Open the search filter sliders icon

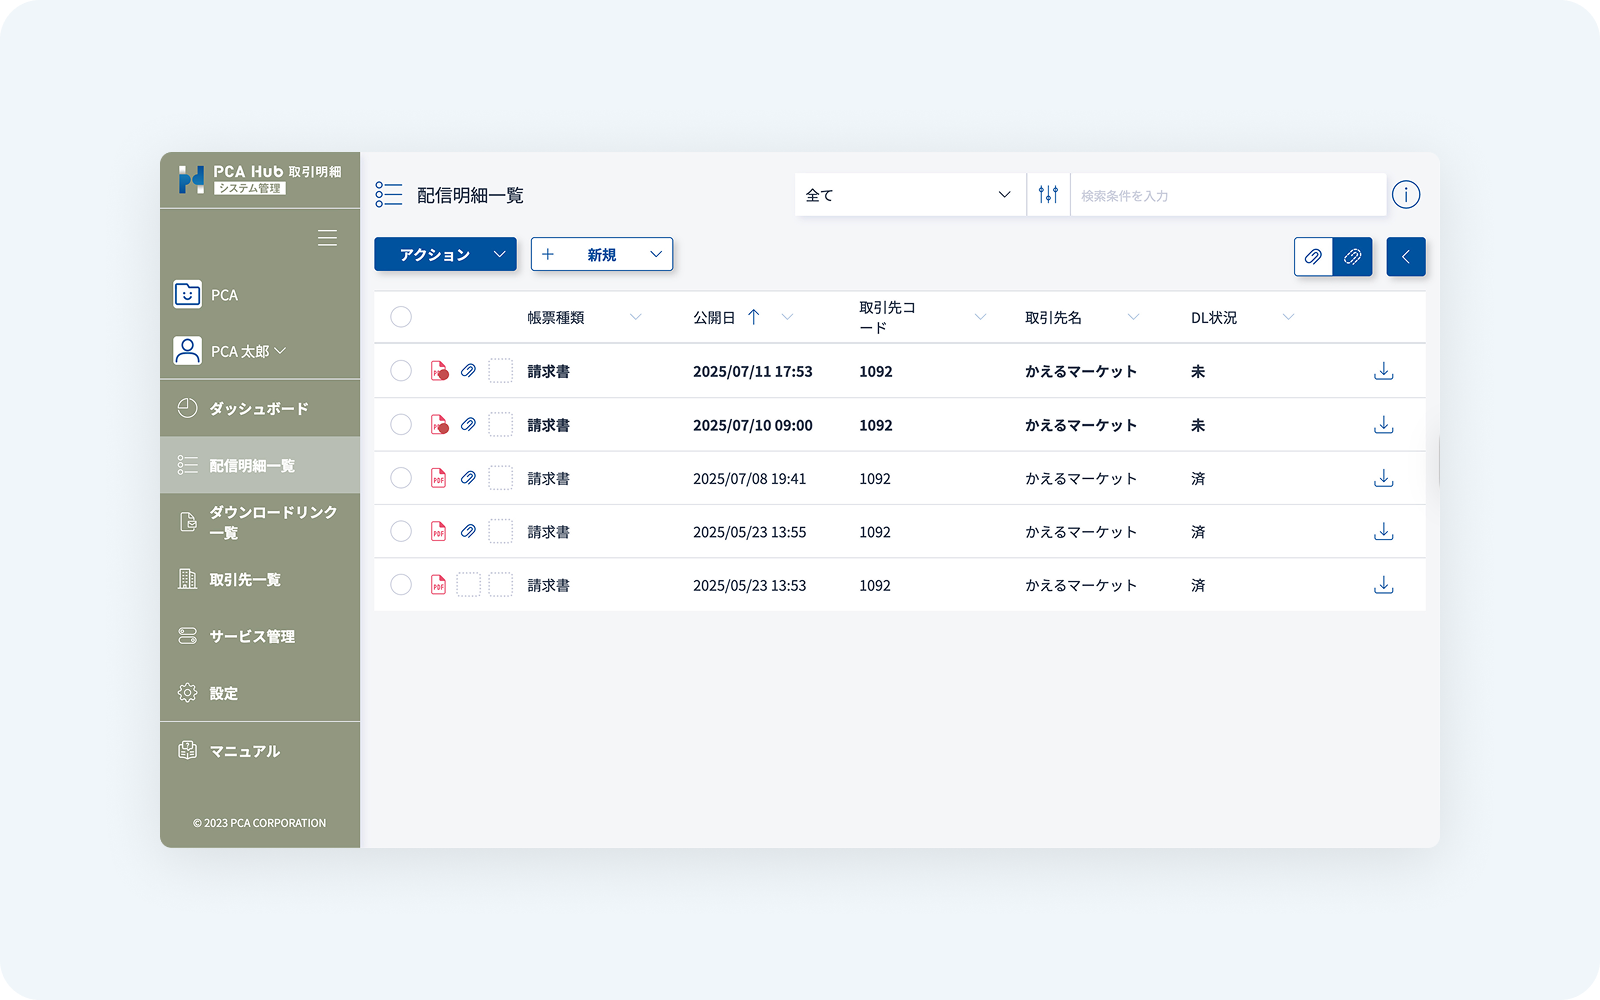click(1048, 195)
